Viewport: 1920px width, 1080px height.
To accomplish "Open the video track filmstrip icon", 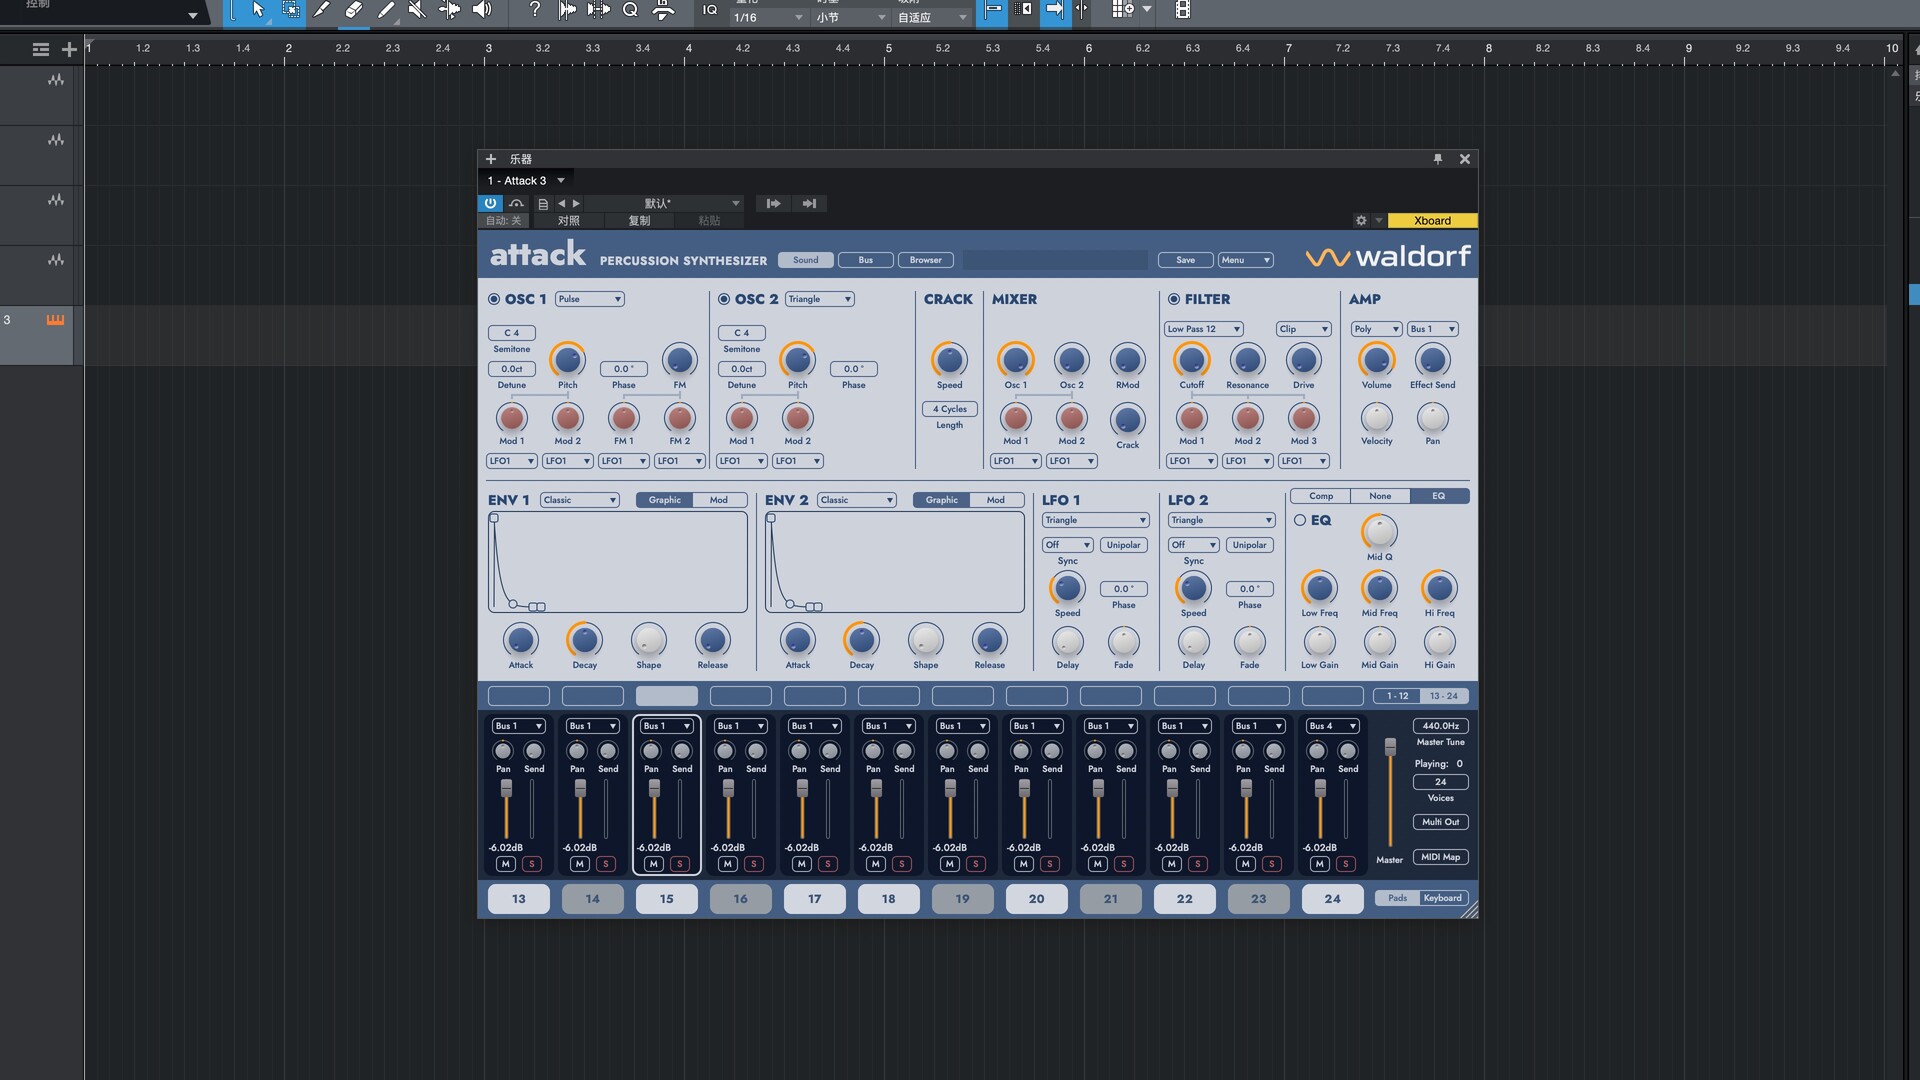I will [1183, 10].
